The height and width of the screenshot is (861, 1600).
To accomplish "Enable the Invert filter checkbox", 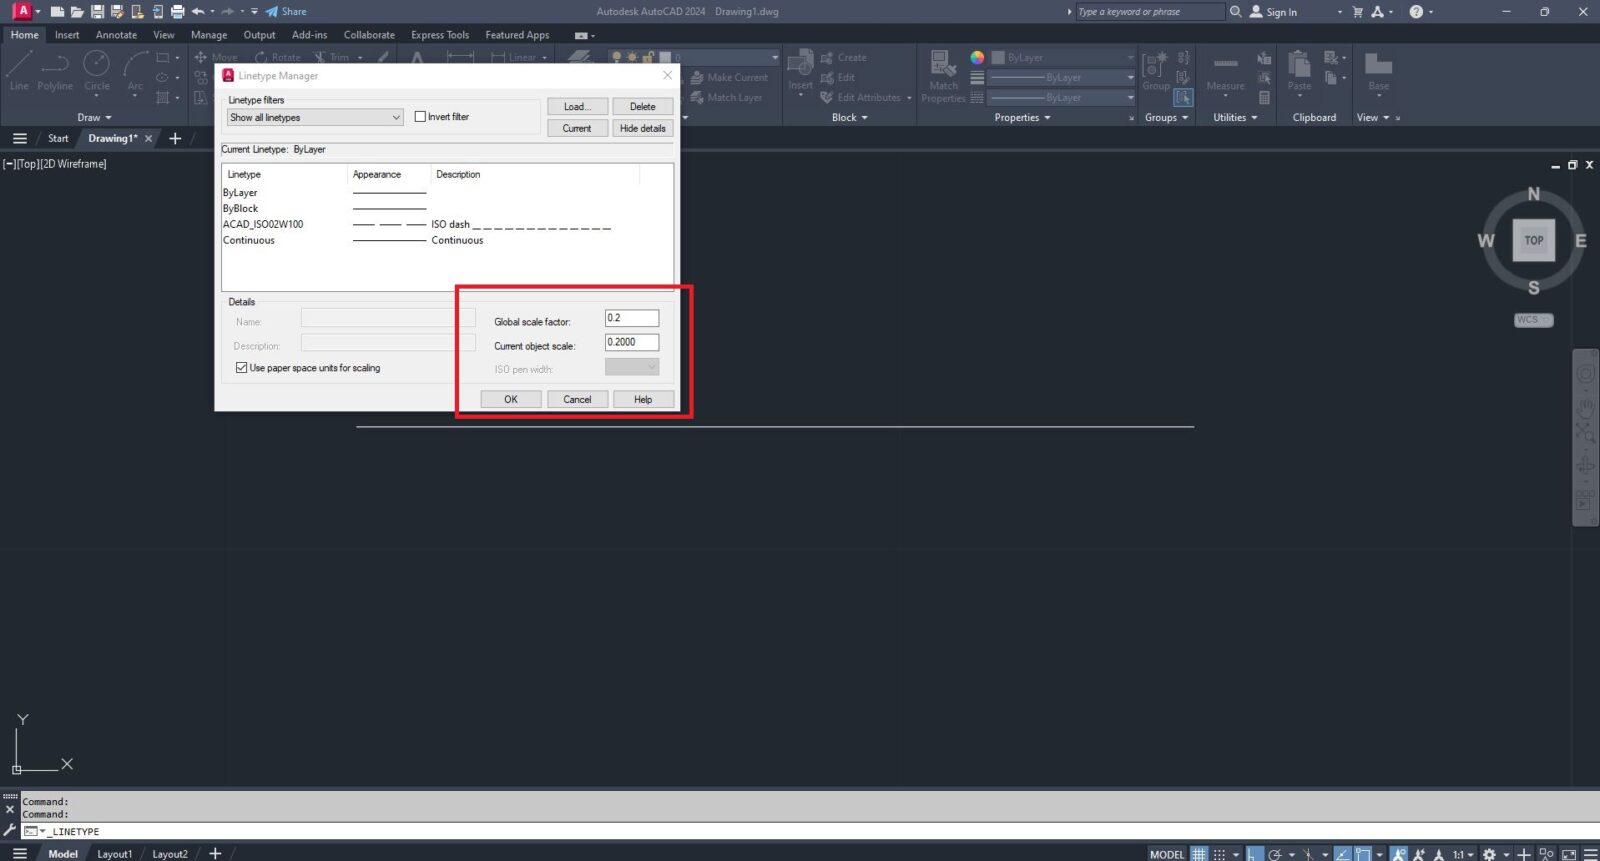I will click(421, 117).
